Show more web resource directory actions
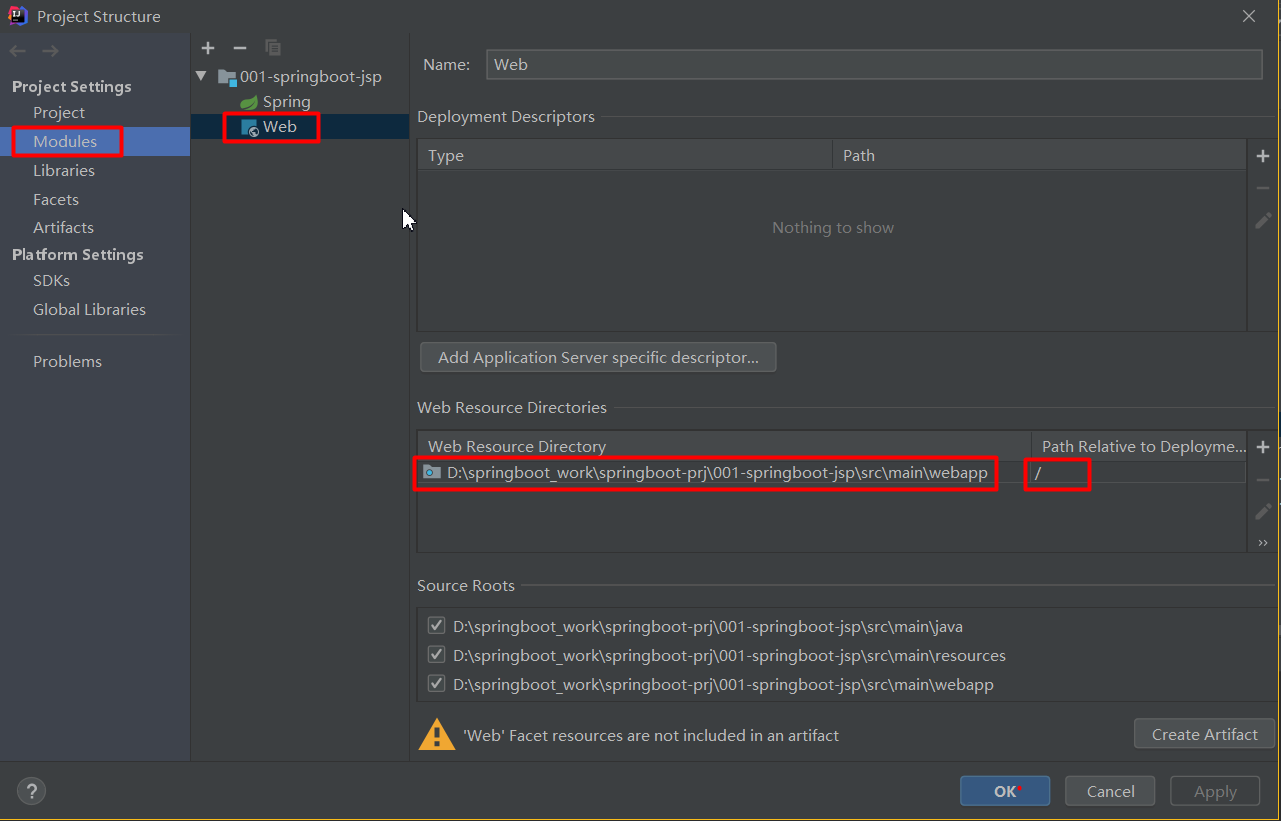The width and height of the screenshot is (1281, 821). click(1263, 542)
